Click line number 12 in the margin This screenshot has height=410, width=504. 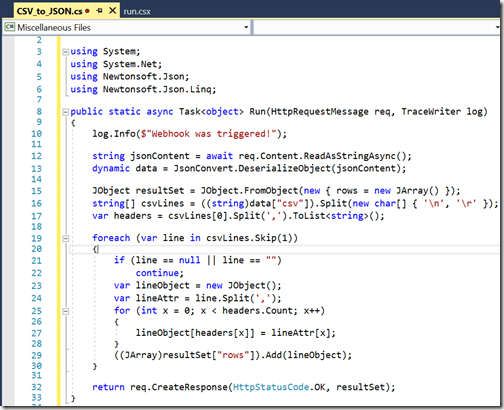click(36, 156)
